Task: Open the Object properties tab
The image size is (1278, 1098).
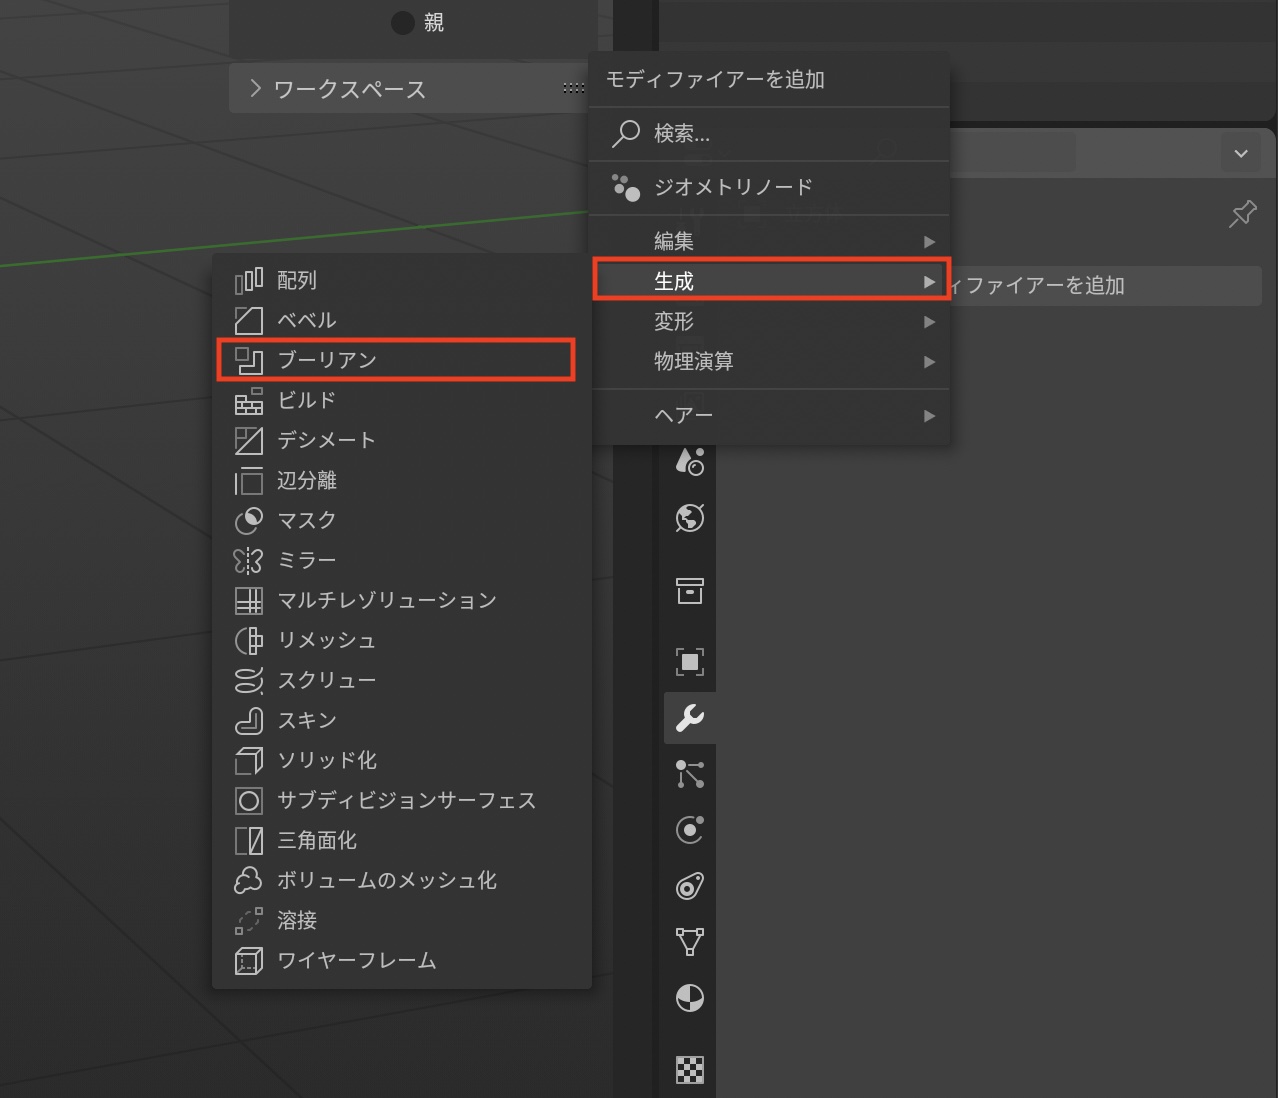Action: click(690, 662)
